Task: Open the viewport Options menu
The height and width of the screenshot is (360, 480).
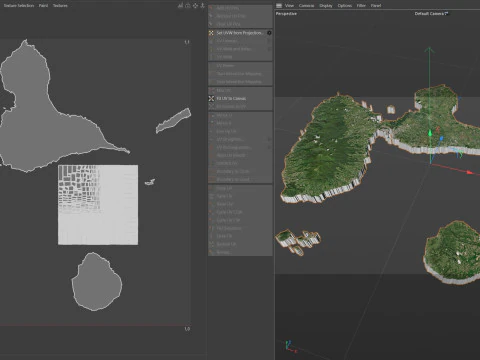Action: pyautogui.click(x=345, y=5)
